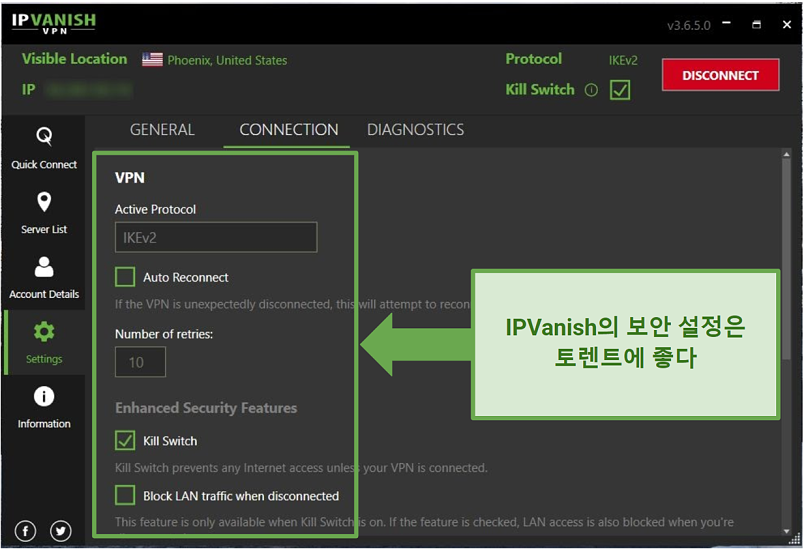Click the v3.6.5.0 version label
The width and height of the screenshot is (806, 551).
click(x=689, y=25)
